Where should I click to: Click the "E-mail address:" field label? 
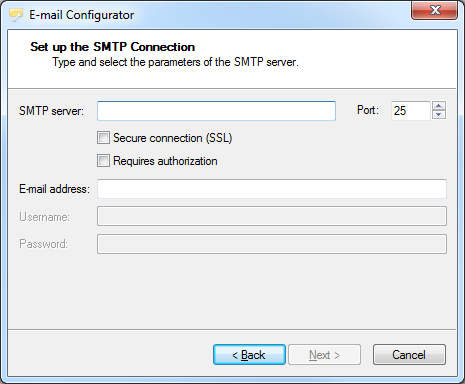coord(54,189)
